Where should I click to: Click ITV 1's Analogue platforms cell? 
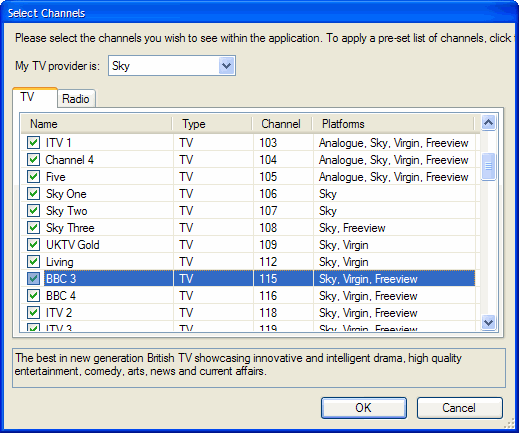tap(394, 143)
